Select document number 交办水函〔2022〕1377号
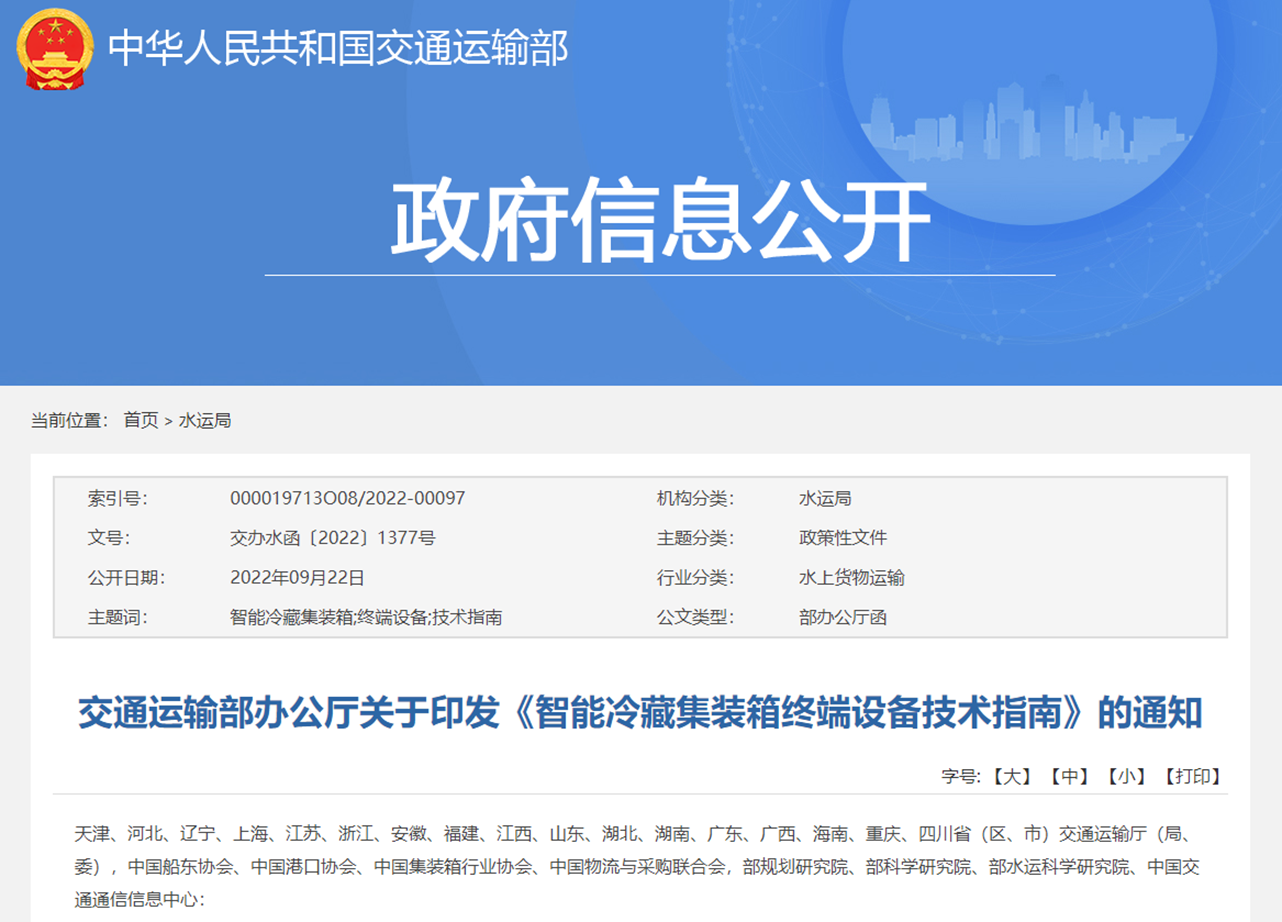The image size is (1282, 922). (333, 538)
